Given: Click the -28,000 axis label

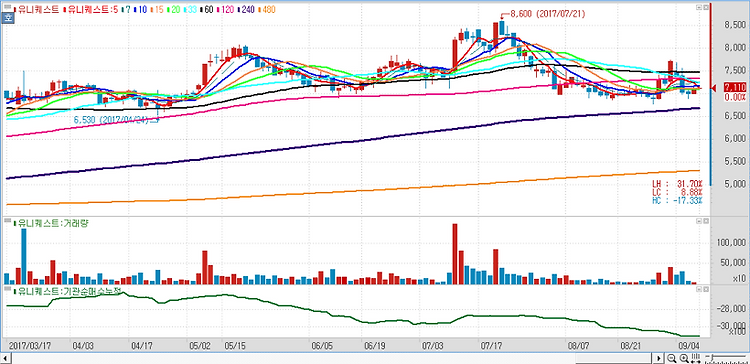Looking at the screenshot, I should [731, 308].
